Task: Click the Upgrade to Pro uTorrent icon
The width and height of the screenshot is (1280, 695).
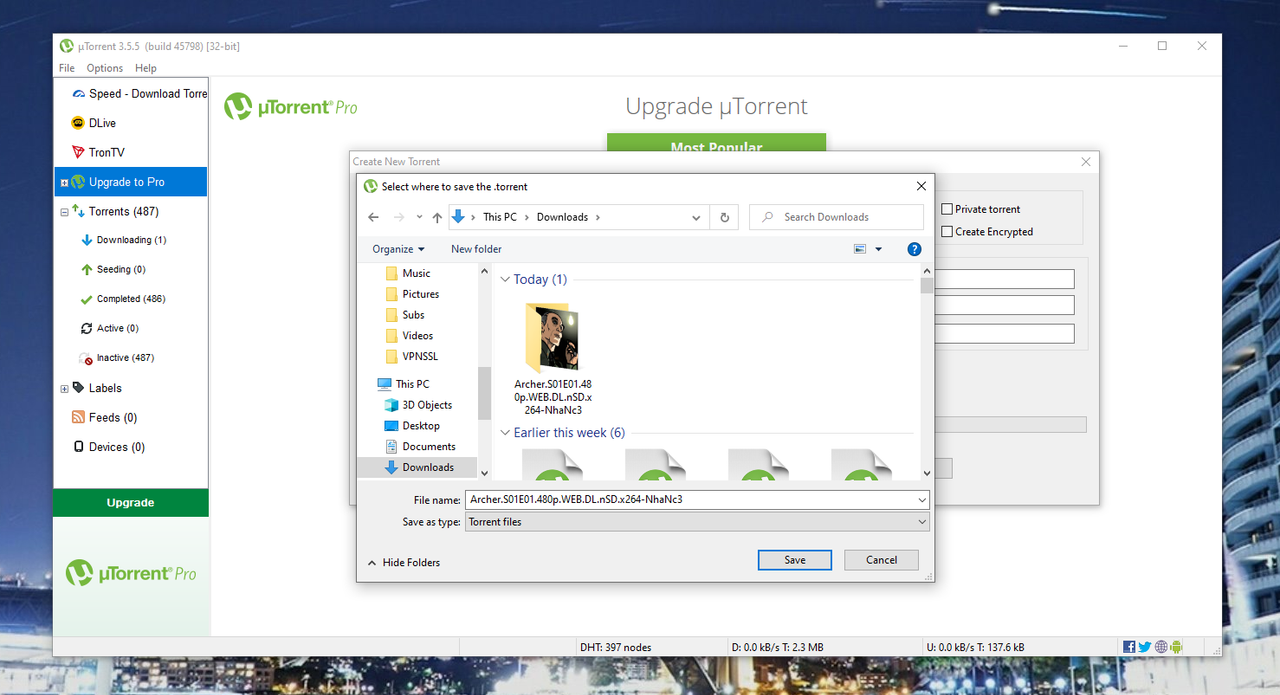Action: [78, 182]
